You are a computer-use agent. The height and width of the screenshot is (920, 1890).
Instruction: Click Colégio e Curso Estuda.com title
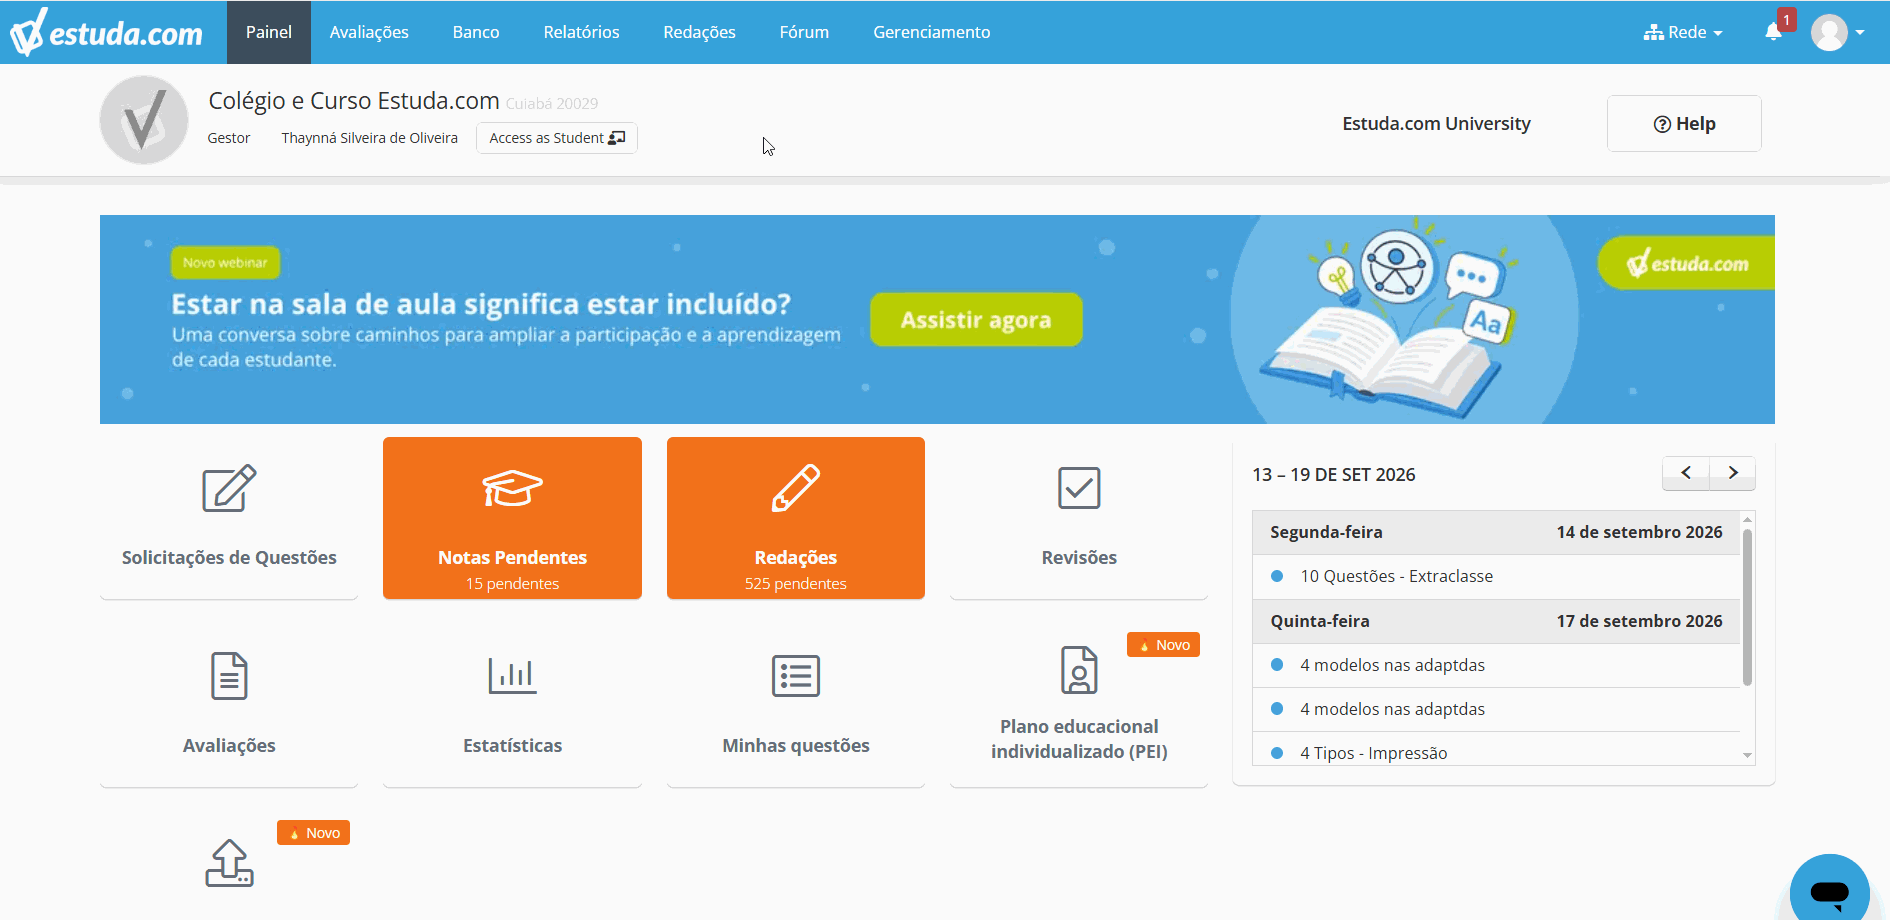click(x=354, y=101)
